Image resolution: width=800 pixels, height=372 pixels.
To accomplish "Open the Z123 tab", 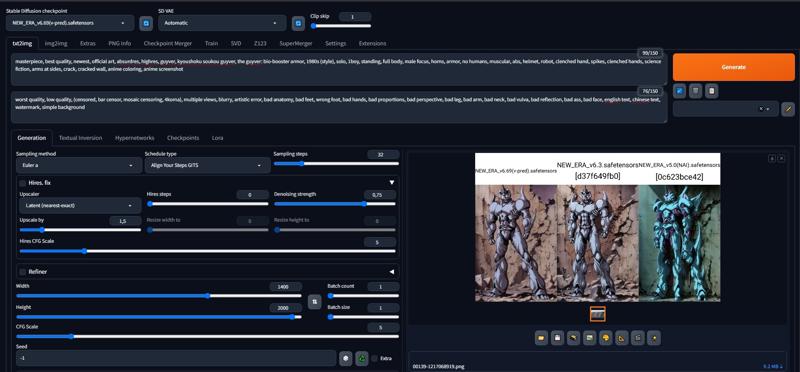I will coord(260,43).
